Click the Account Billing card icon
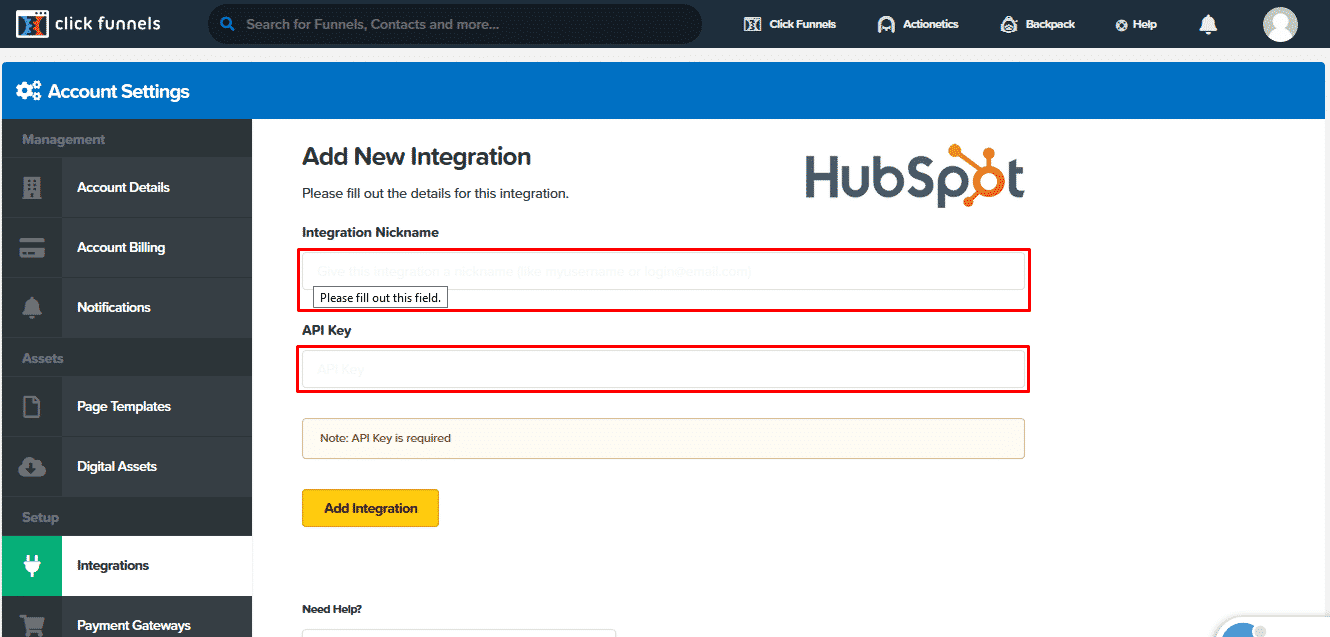Viewport: 1330px width, 637px height. [x=32, y=247]
